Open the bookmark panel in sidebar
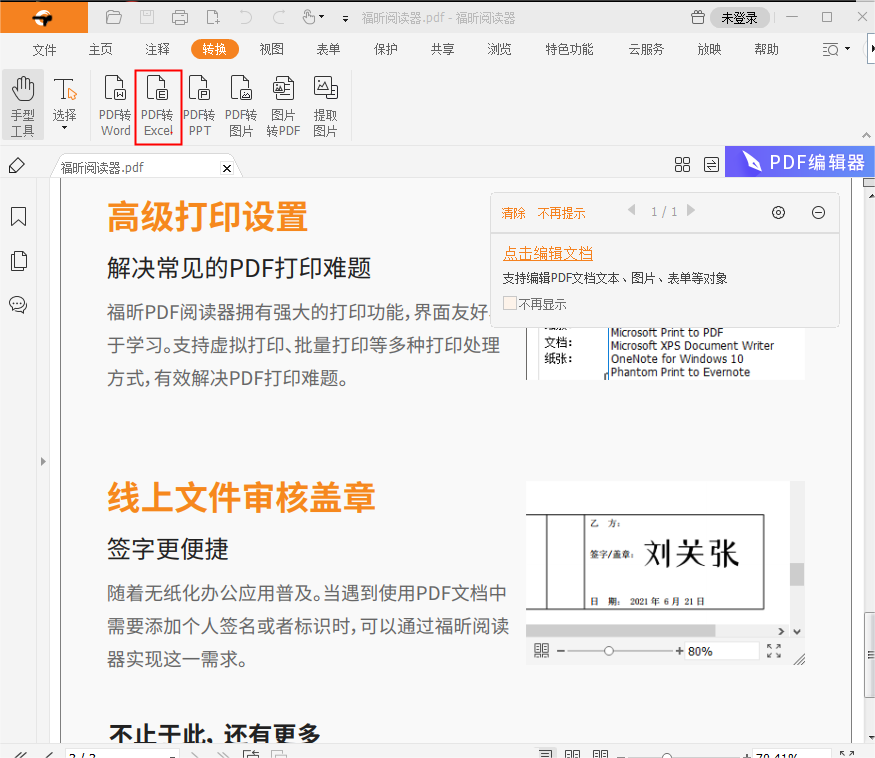The width and height of the screenshot is (875, 758). point(18,216)
